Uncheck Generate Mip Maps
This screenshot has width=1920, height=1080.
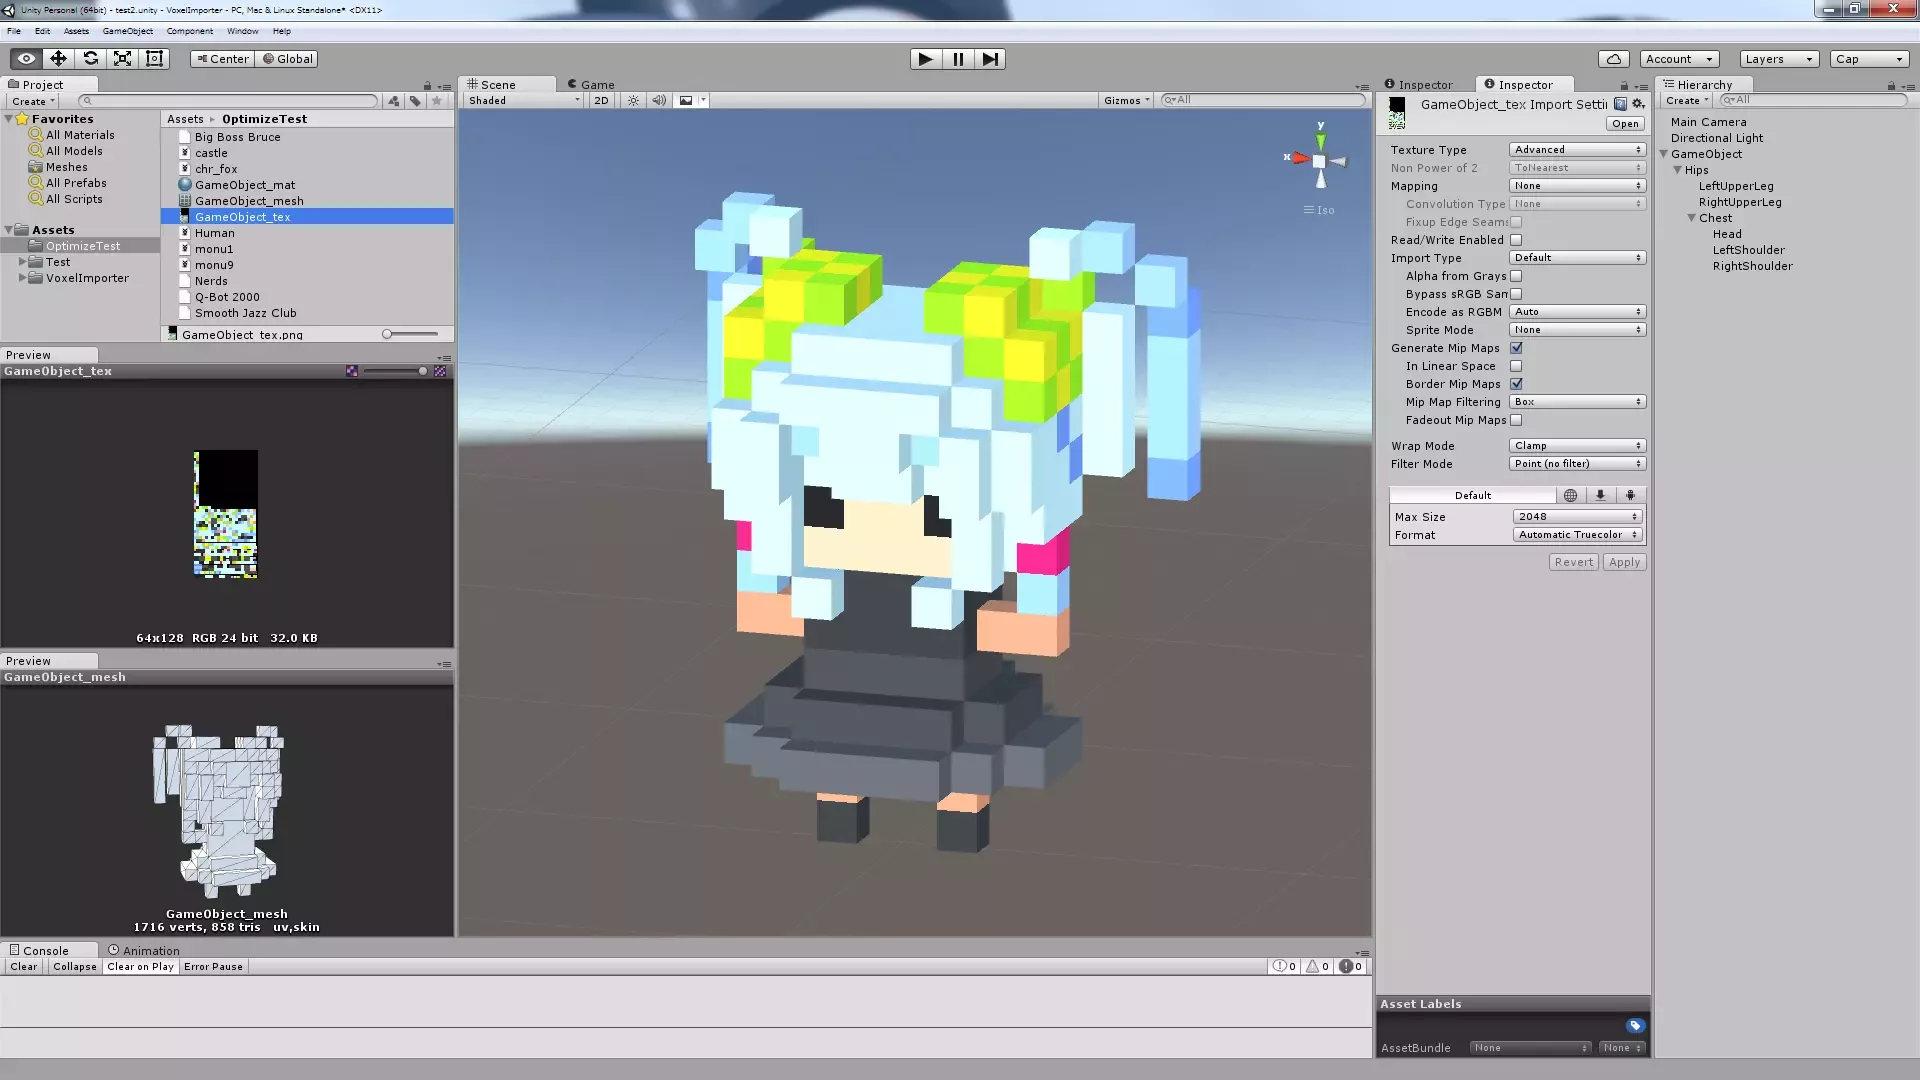(1516, 348)
